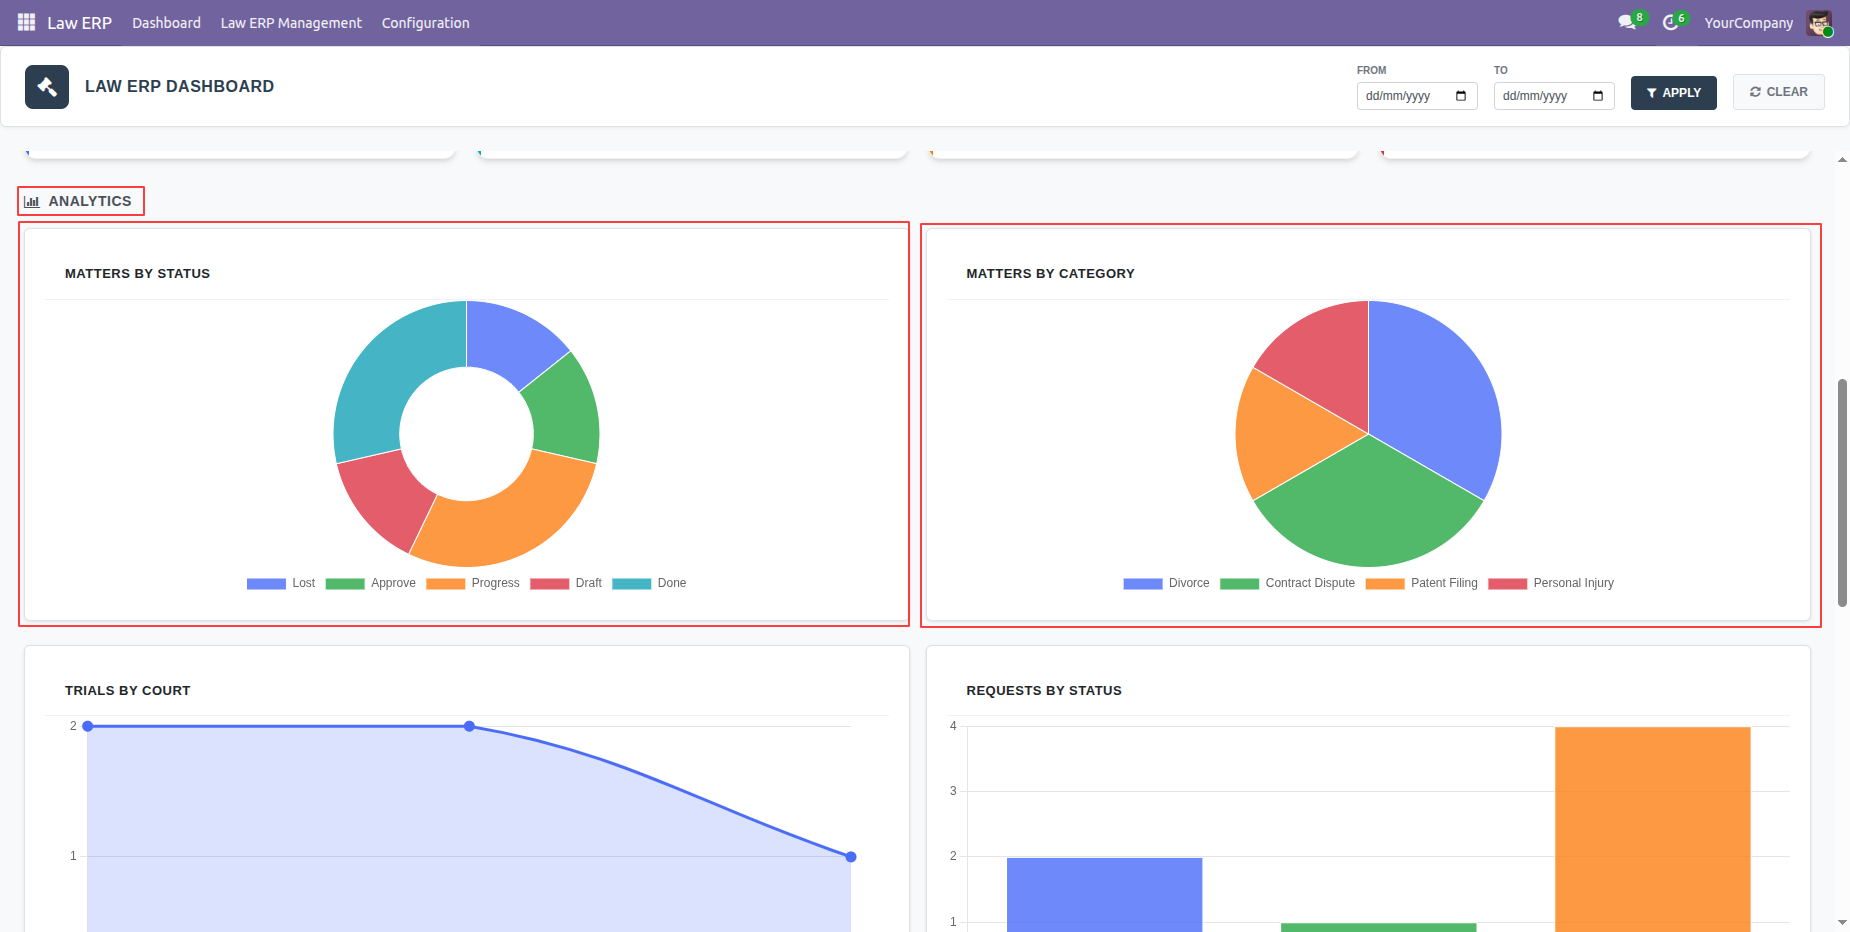The height and width of the screenshot is (932, 1850).
Task: Go to the Dashboard menu item
Action: (x=166, y=22)
